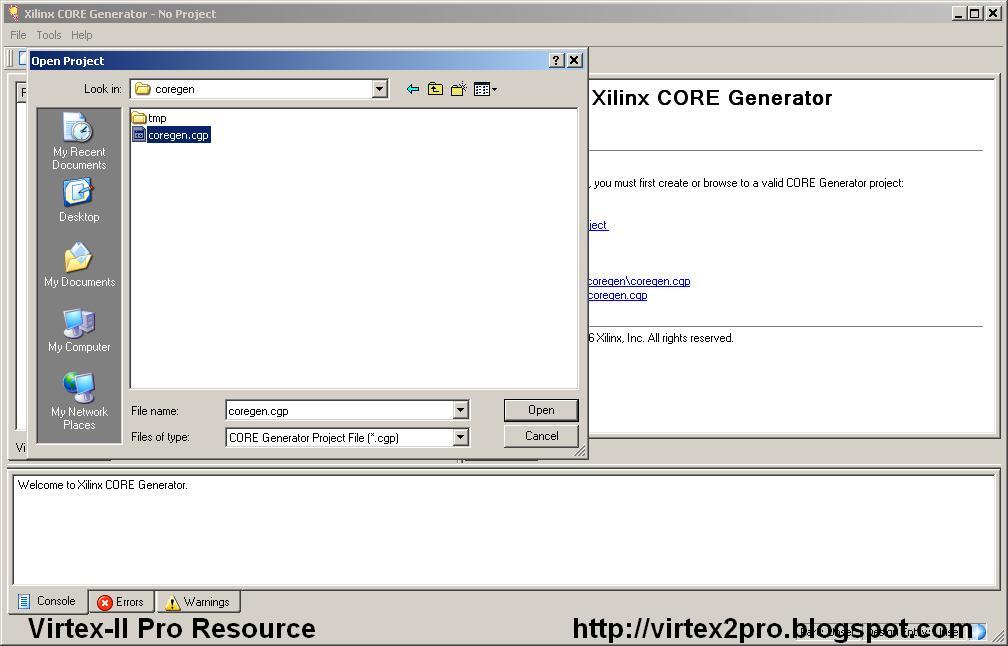Maximize the CORE Generator window

975,13
